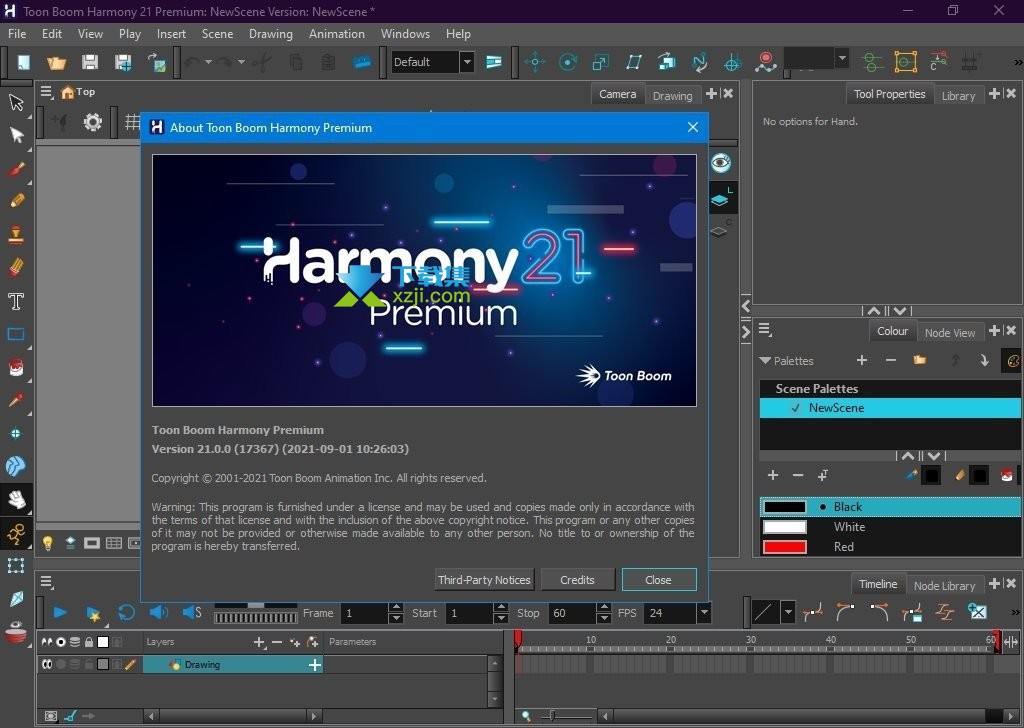1024x728 pixels.
Task: Expand the top toolbar overflow chevron
Action: (x=1017, y=62)
